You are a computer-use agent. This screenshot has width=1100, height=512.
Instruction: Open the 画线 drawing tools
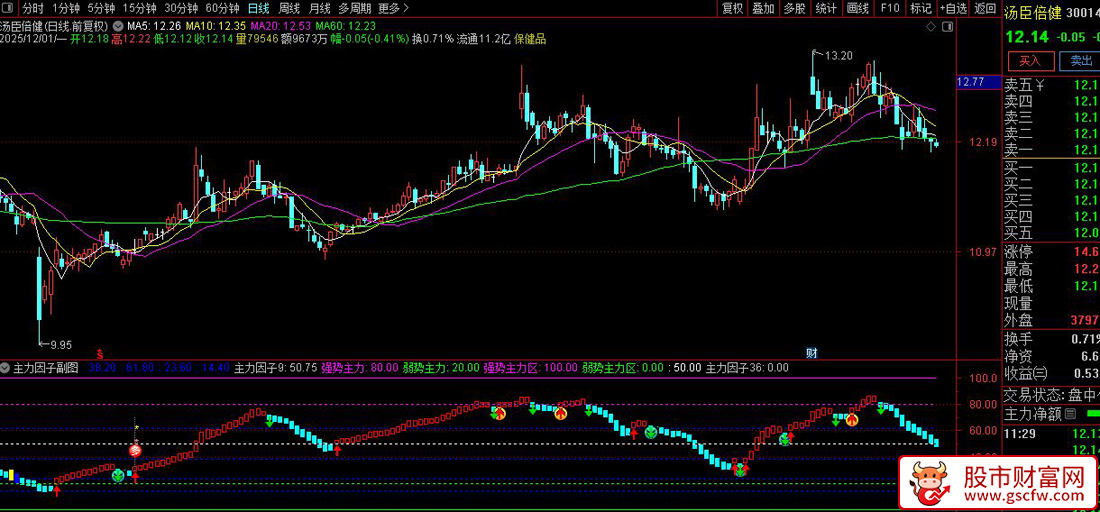(x=857, y=8)
